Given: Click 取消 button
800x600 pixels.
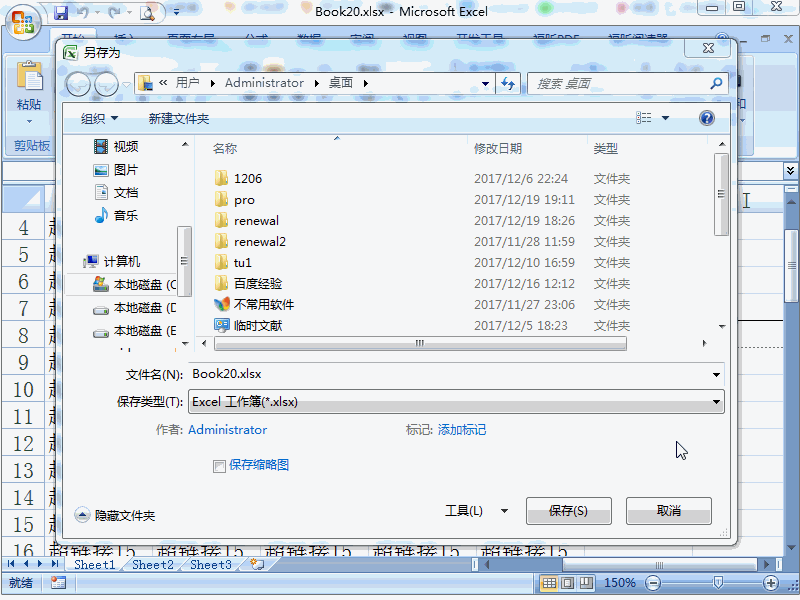Looking at the screenshot, I should [x=668, y=511].
